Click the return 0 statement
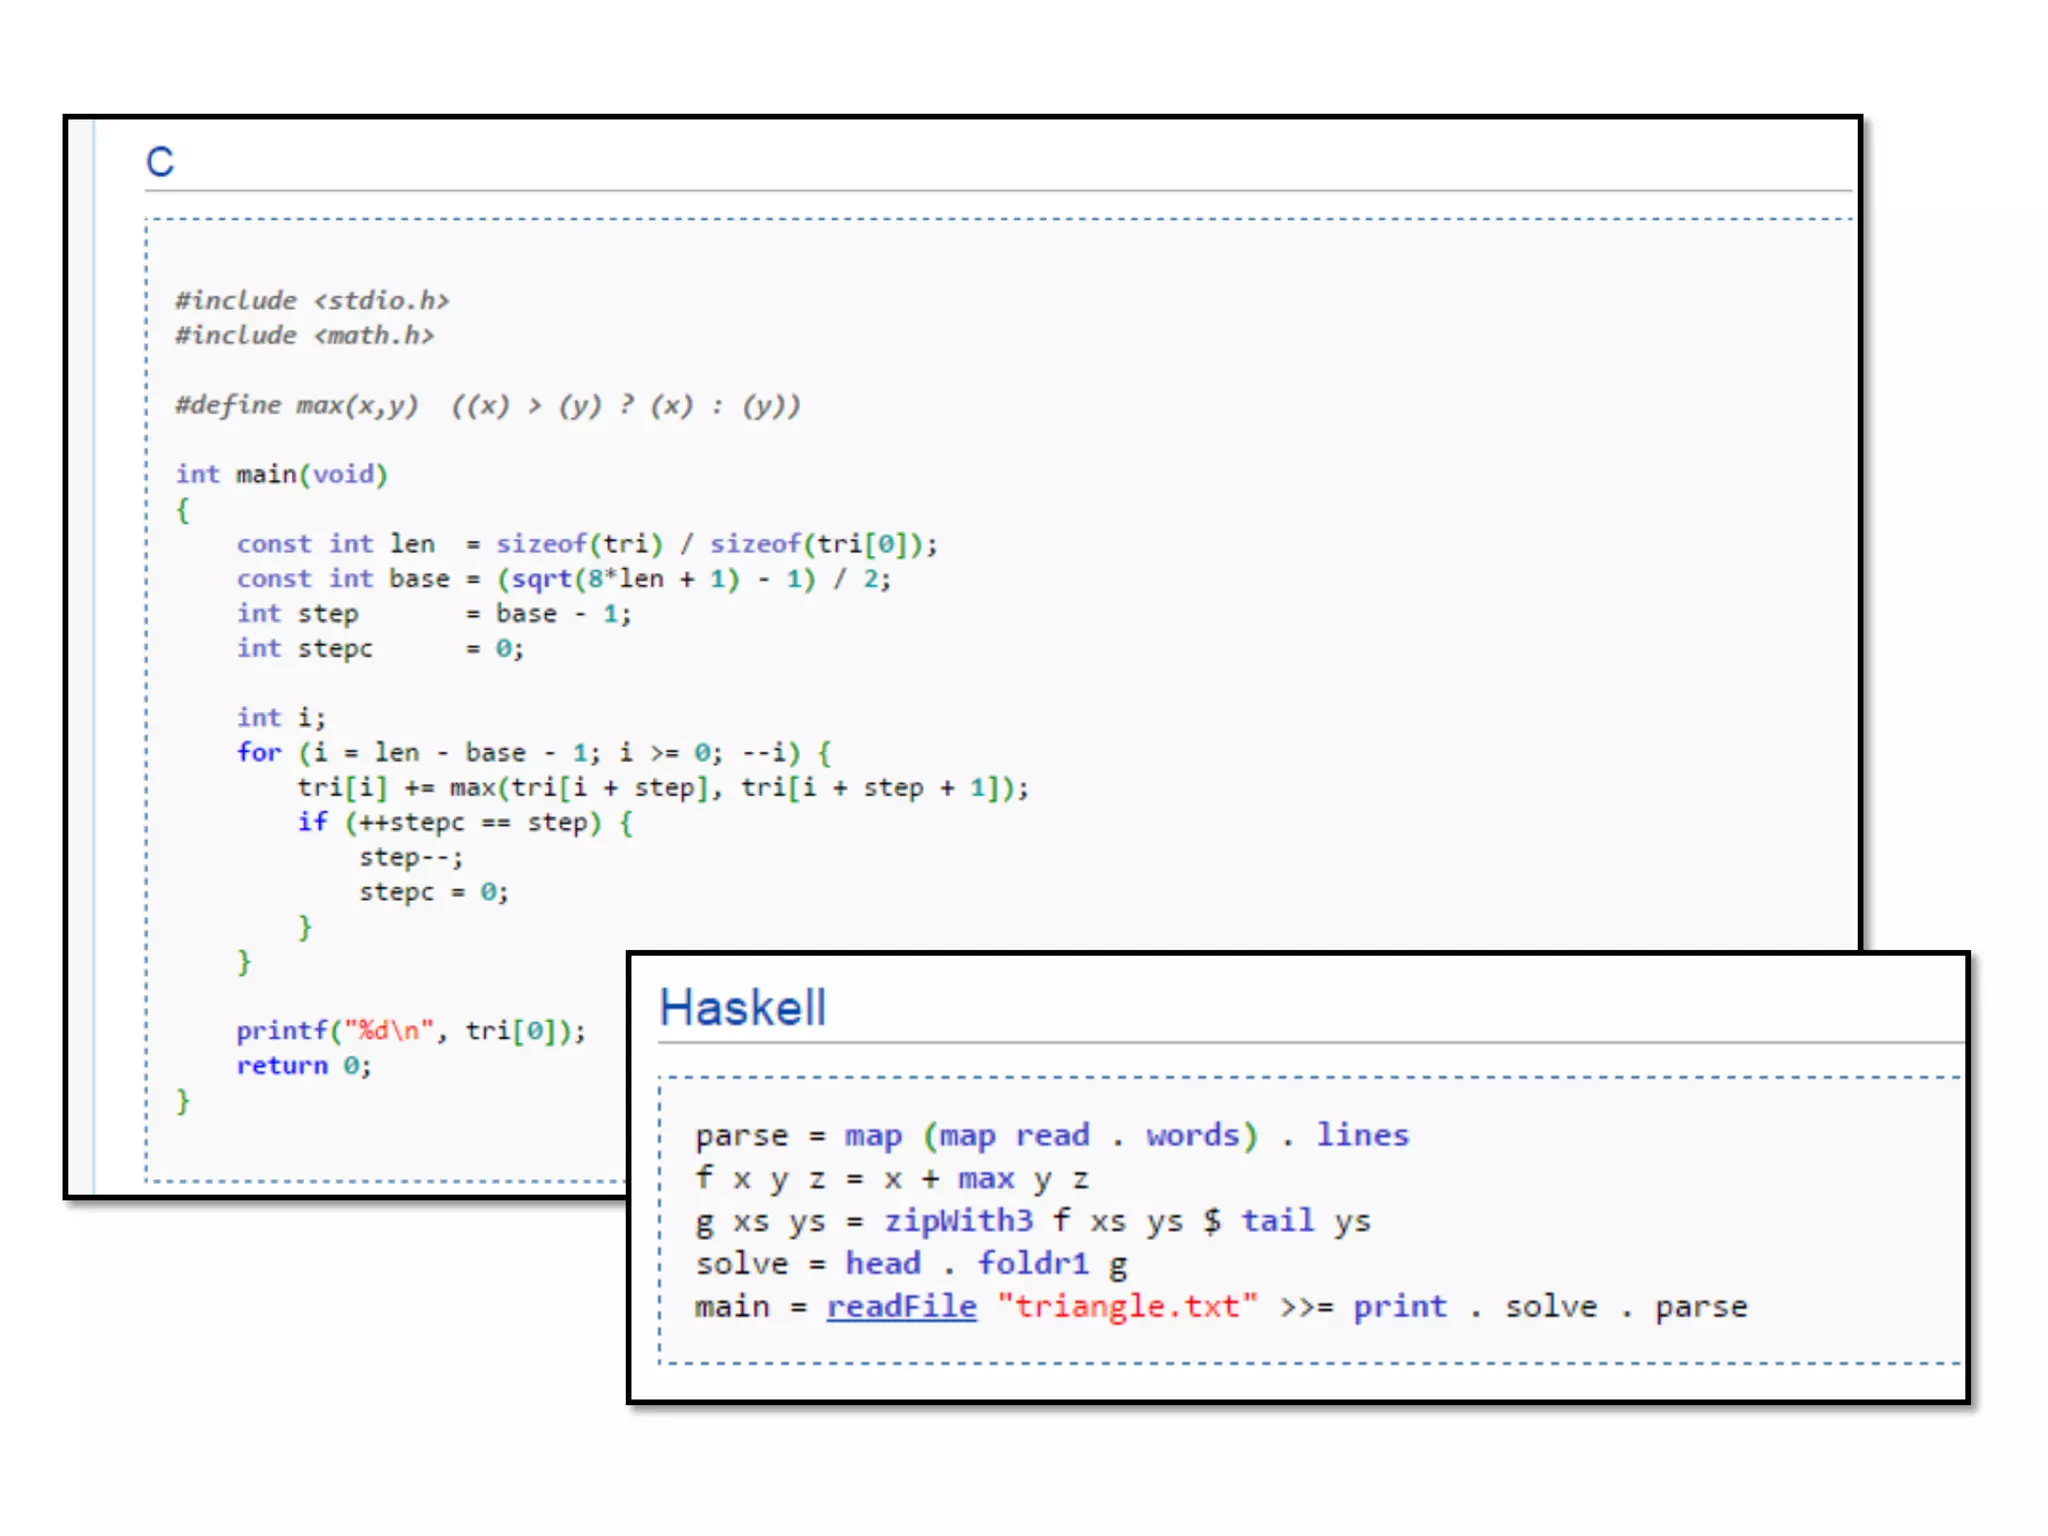Screen dimensions: 2048x1536 [303, 1065]
